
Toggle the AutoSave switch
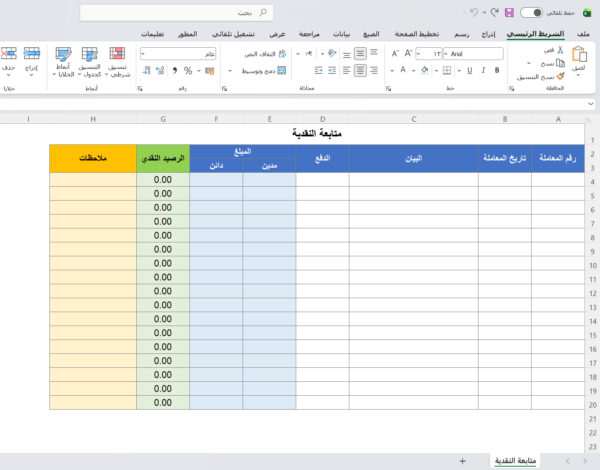[535, 13]
